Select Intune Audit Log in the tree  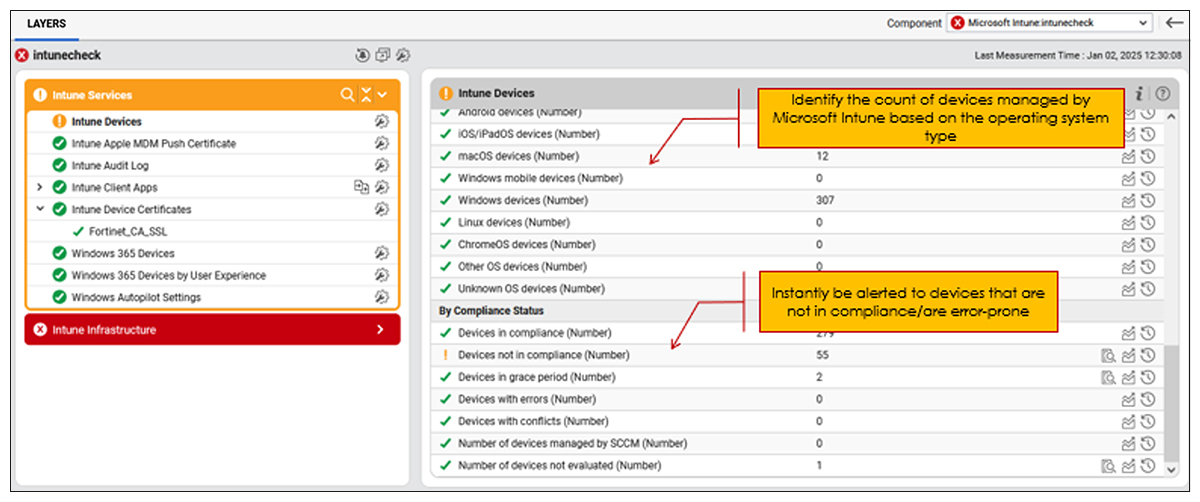pyautogui.click(x=110, y=165)
